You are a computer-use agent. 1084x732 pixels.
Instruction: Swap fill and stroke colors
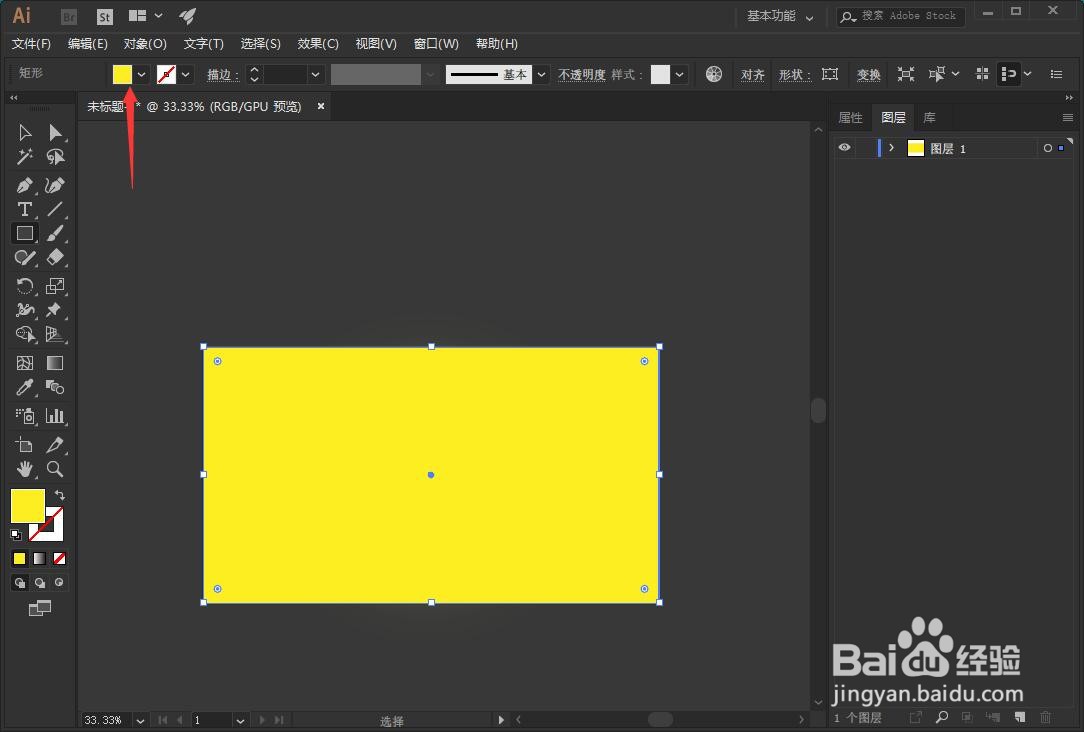59,495
